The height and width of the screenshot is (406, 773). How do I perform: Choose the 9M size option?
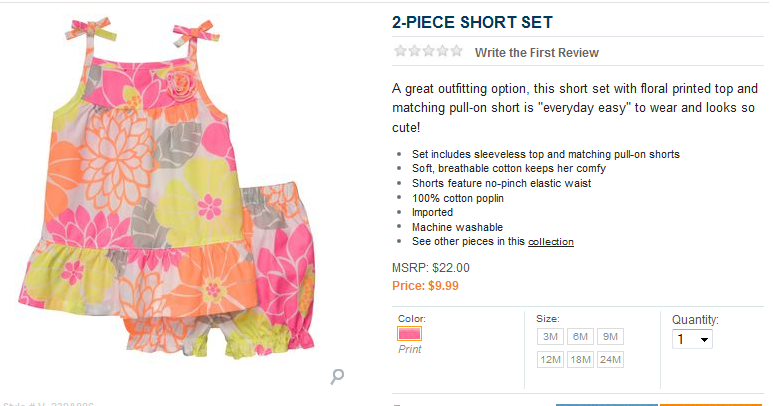coord(610,337)
